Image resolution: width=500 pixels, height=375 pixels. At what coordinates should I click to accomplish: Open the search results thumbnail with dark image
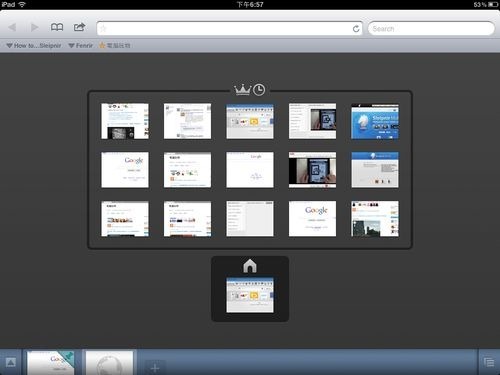(x=125, y=121)
